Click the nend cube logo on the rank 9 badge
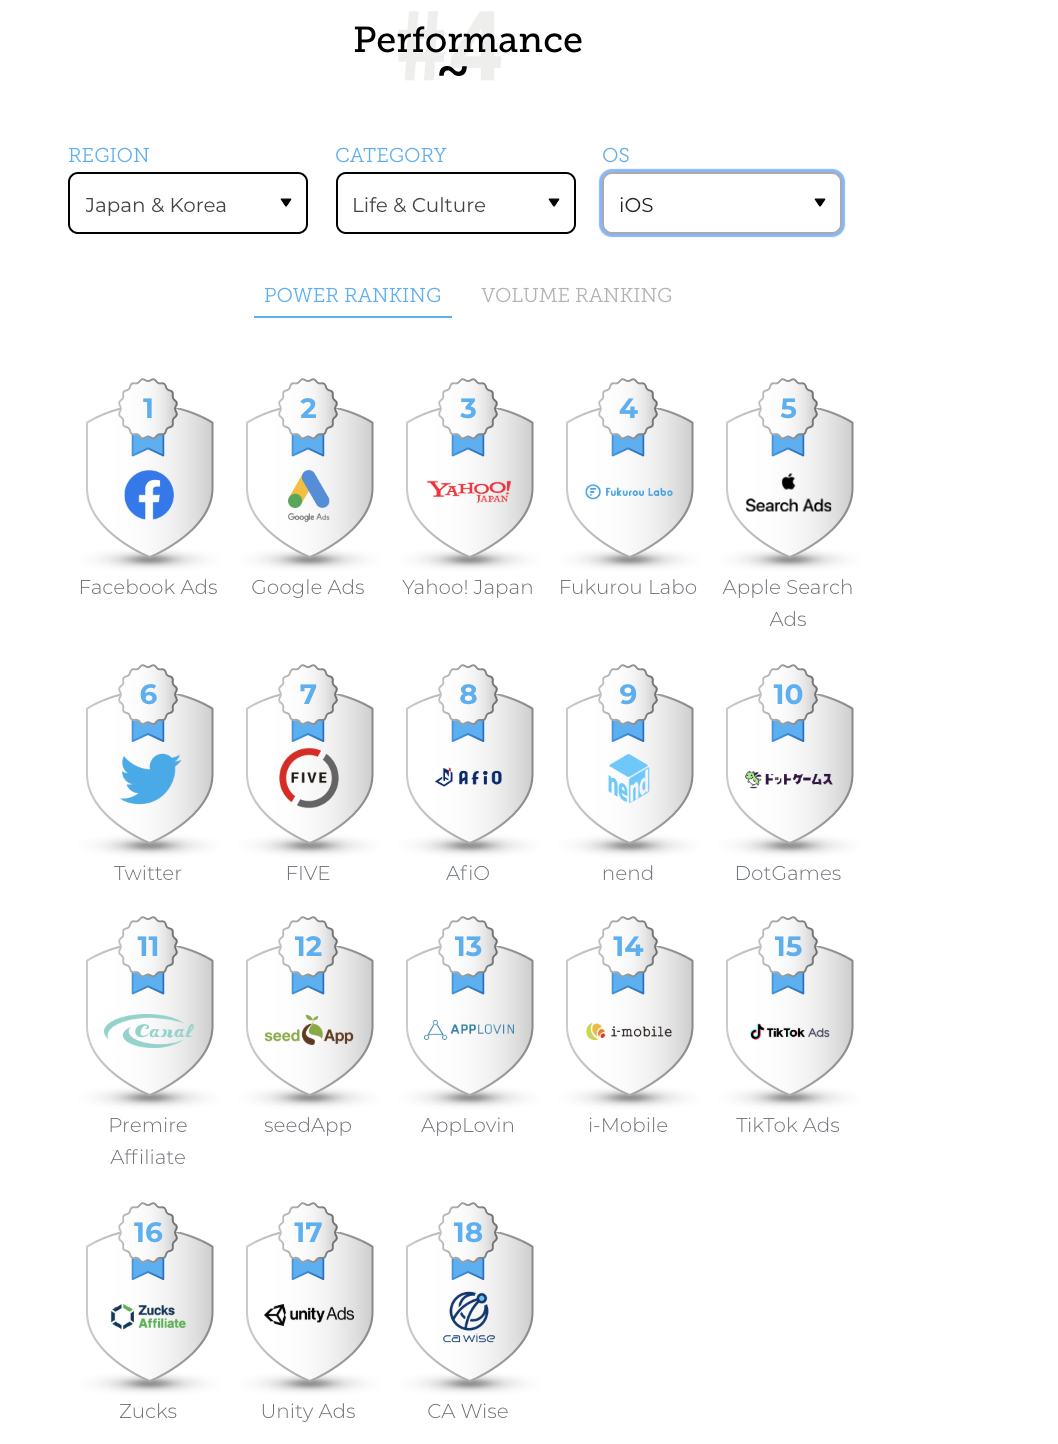Image resolution: width=1058 pixels, height=1444 pixels. [x=629, y=778]
